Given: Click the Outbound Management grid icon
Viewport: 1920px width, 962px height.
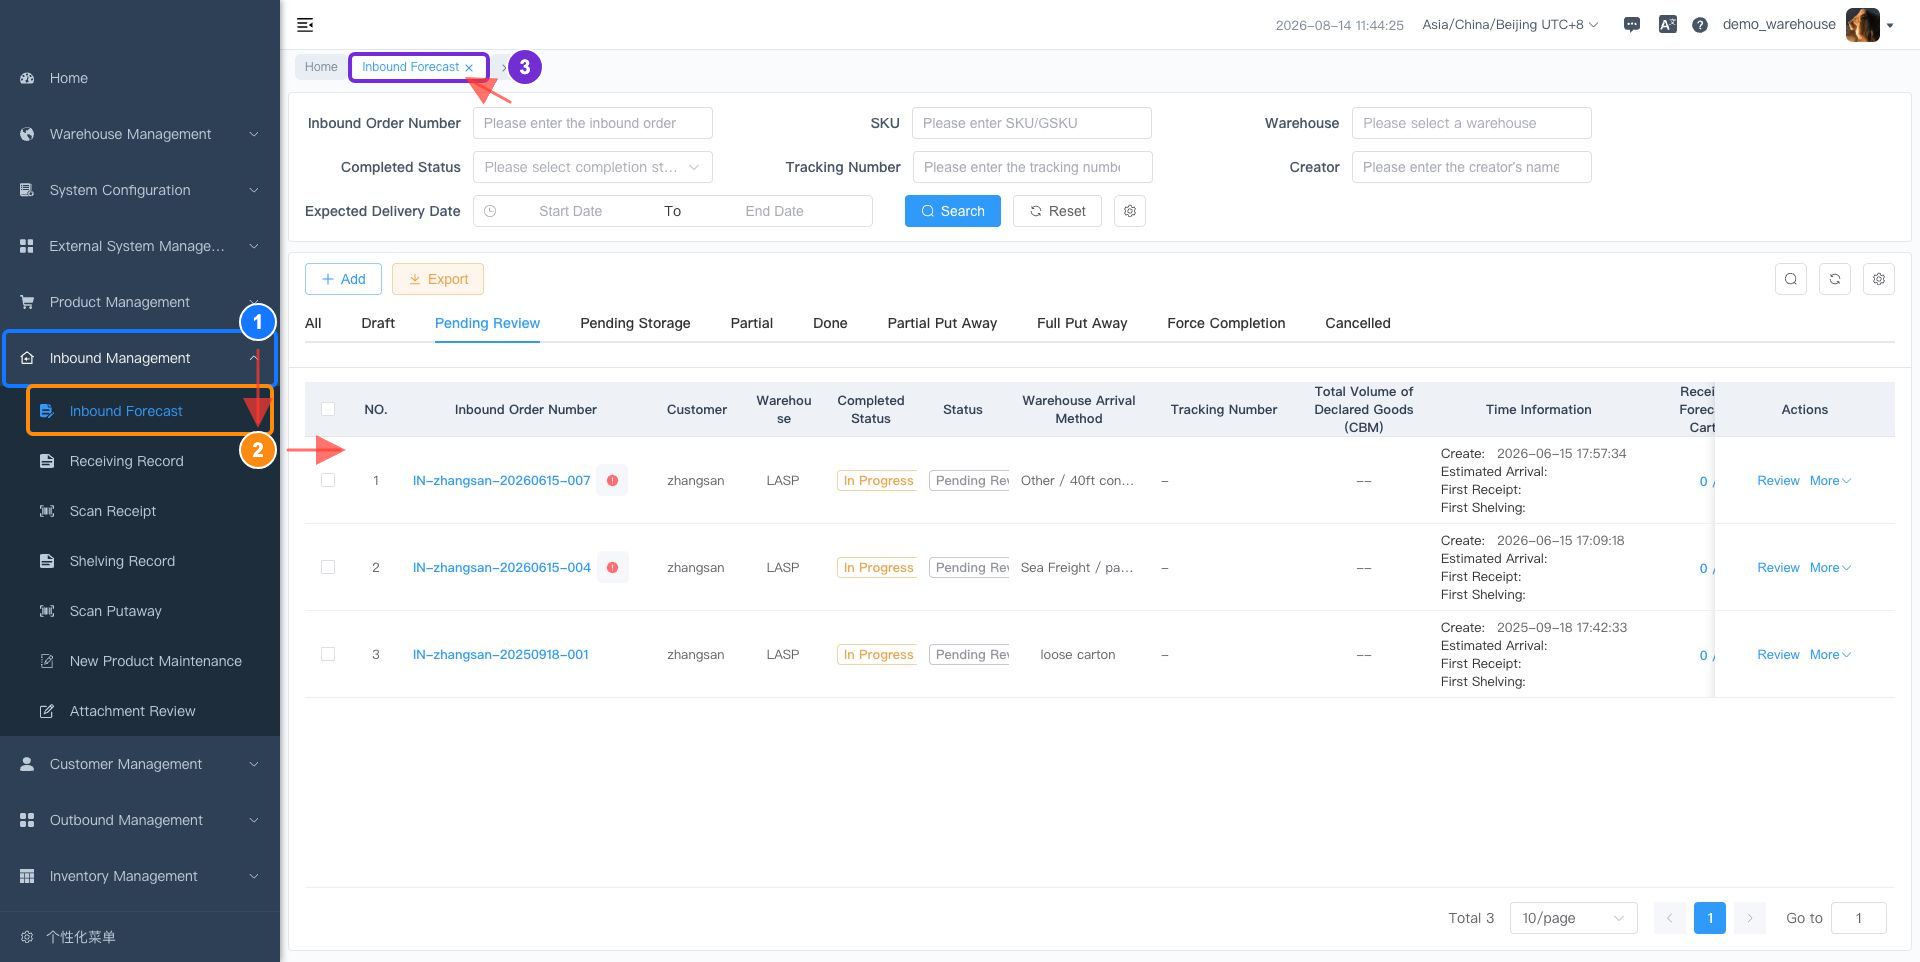Looking at the screenshot, I should click(x=27, y=820).
